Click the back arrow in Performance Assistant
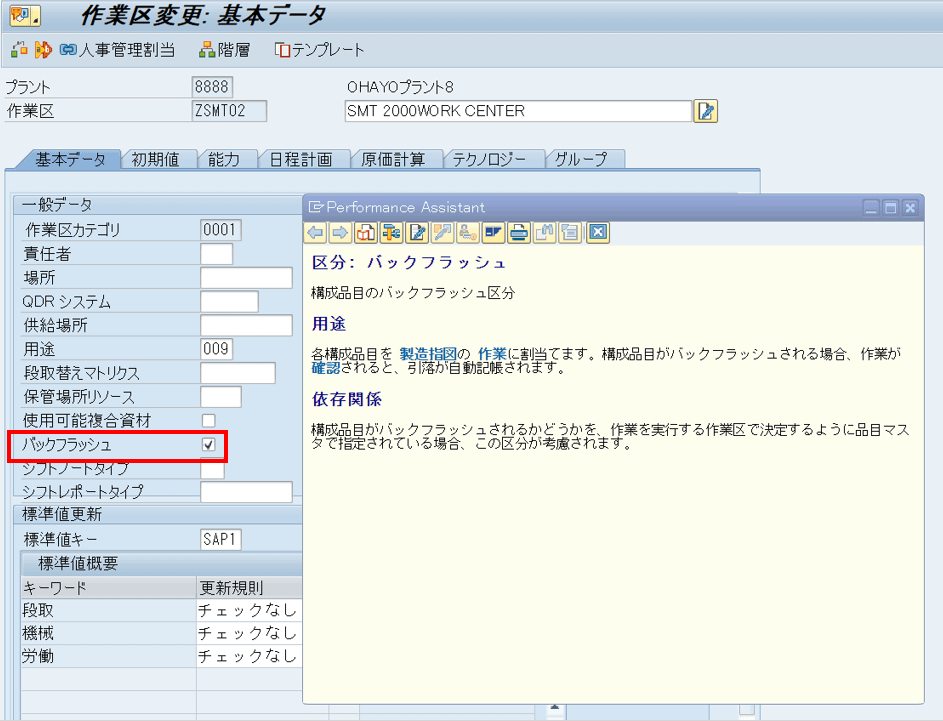 tap(315, 233)
